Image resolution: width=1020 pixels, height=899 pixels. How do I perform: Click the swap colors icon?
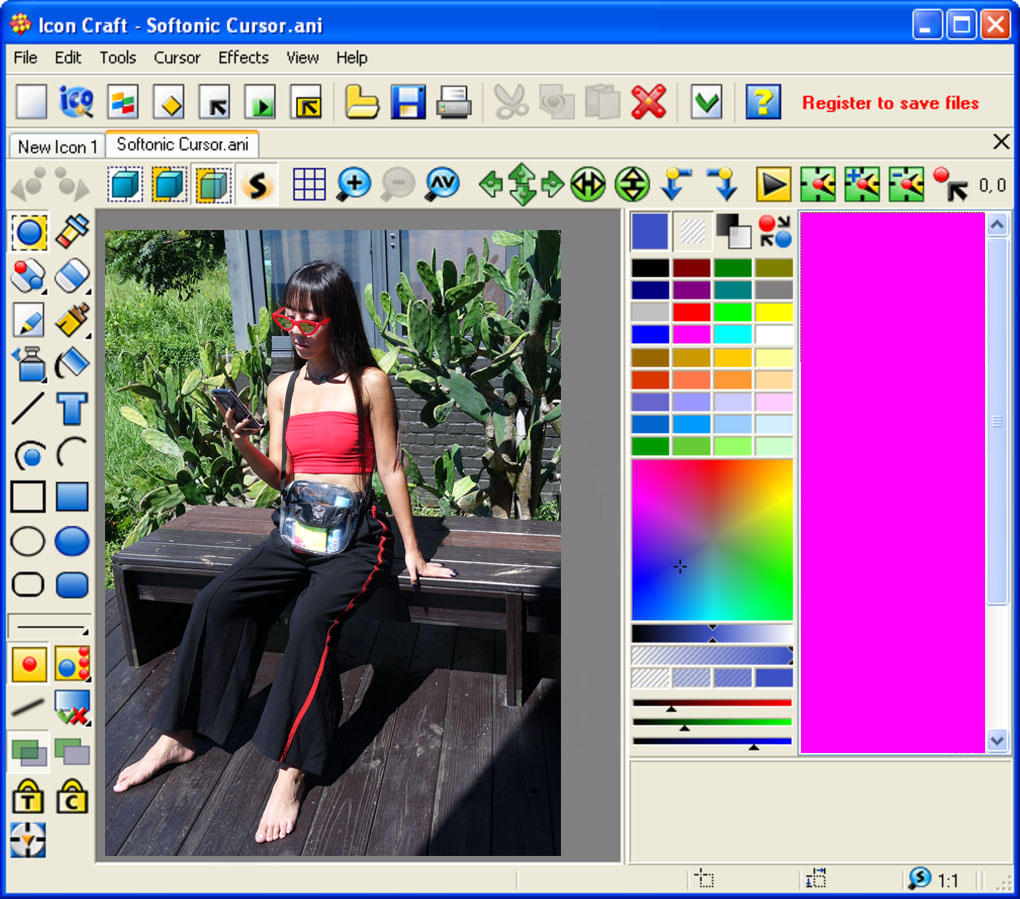(x=775, y=231)
